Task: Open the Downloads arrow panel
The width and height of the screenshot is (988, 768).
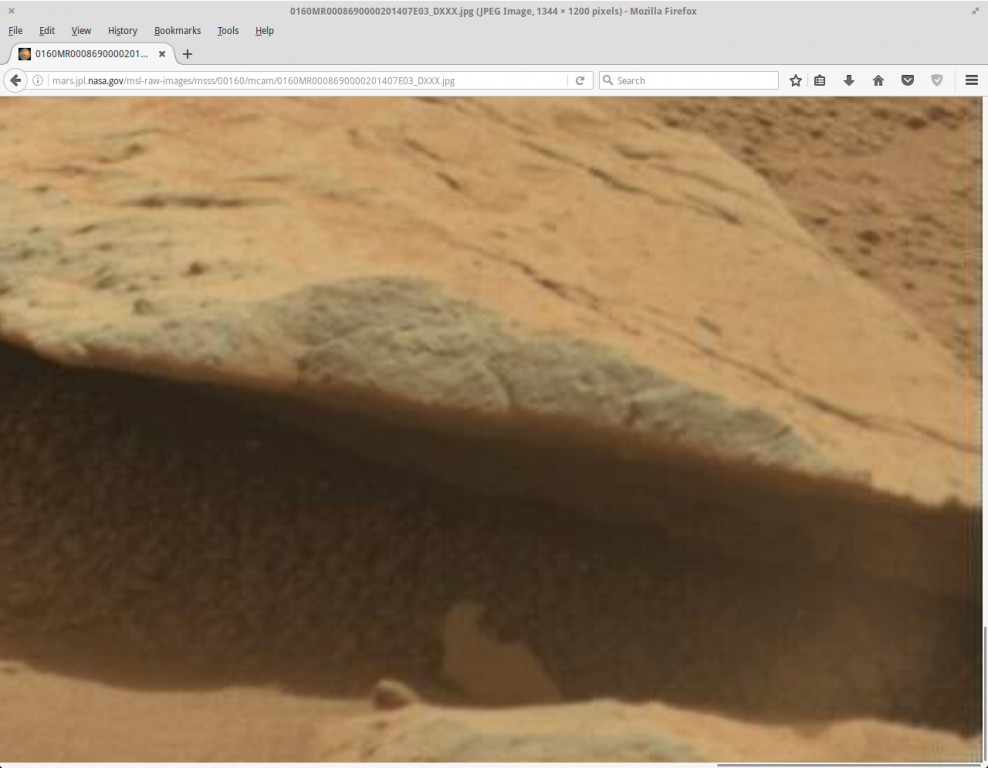Action: pos(849,80)
